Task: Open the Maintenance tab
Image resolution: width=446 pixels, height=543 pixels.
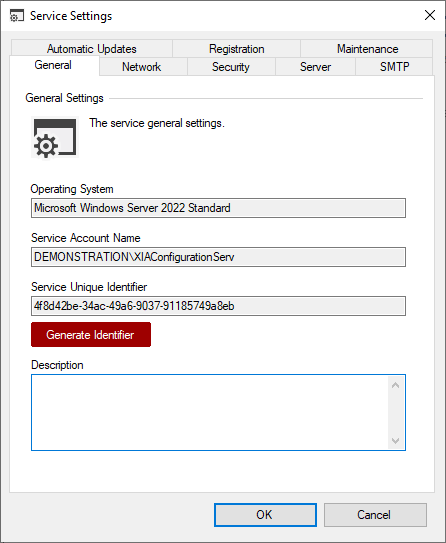Action: tap(367, 48)
